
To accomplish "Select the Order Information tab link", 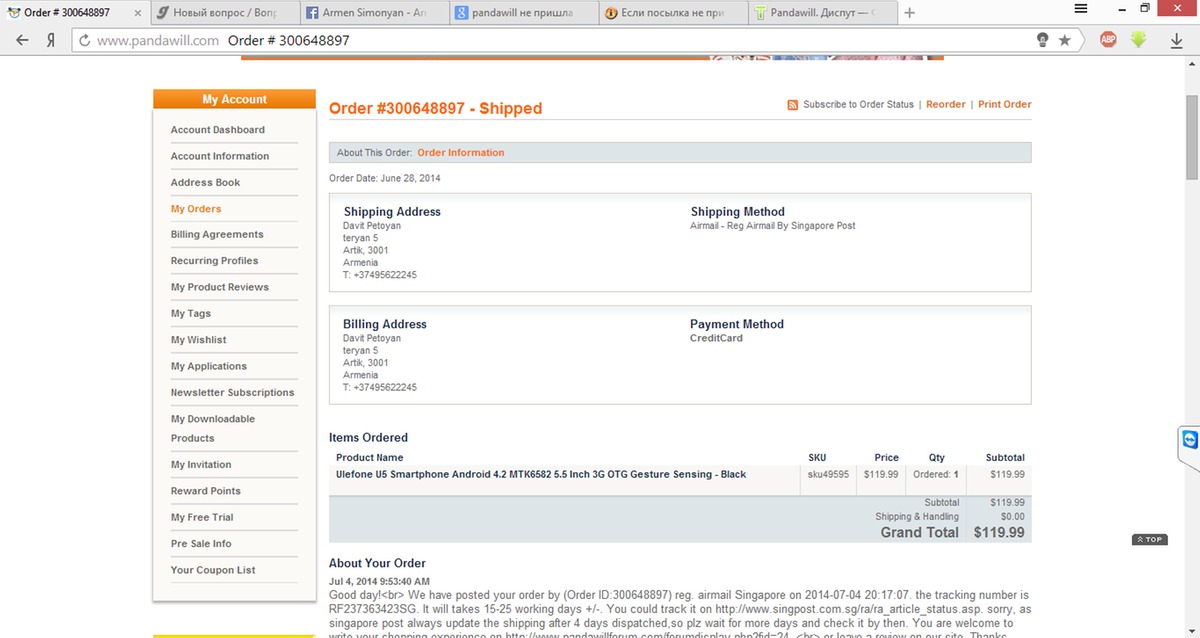I will tap(461, 153).
